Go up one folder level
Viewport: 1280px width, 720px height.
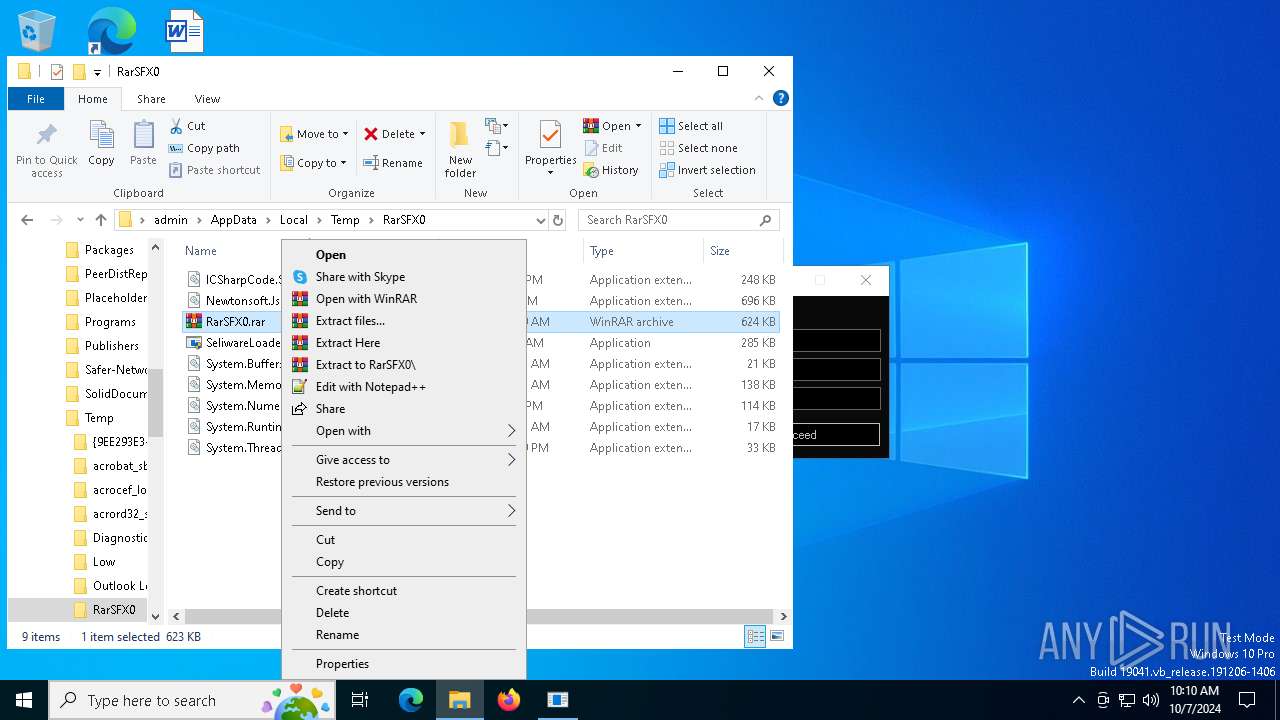pos(100,220)
